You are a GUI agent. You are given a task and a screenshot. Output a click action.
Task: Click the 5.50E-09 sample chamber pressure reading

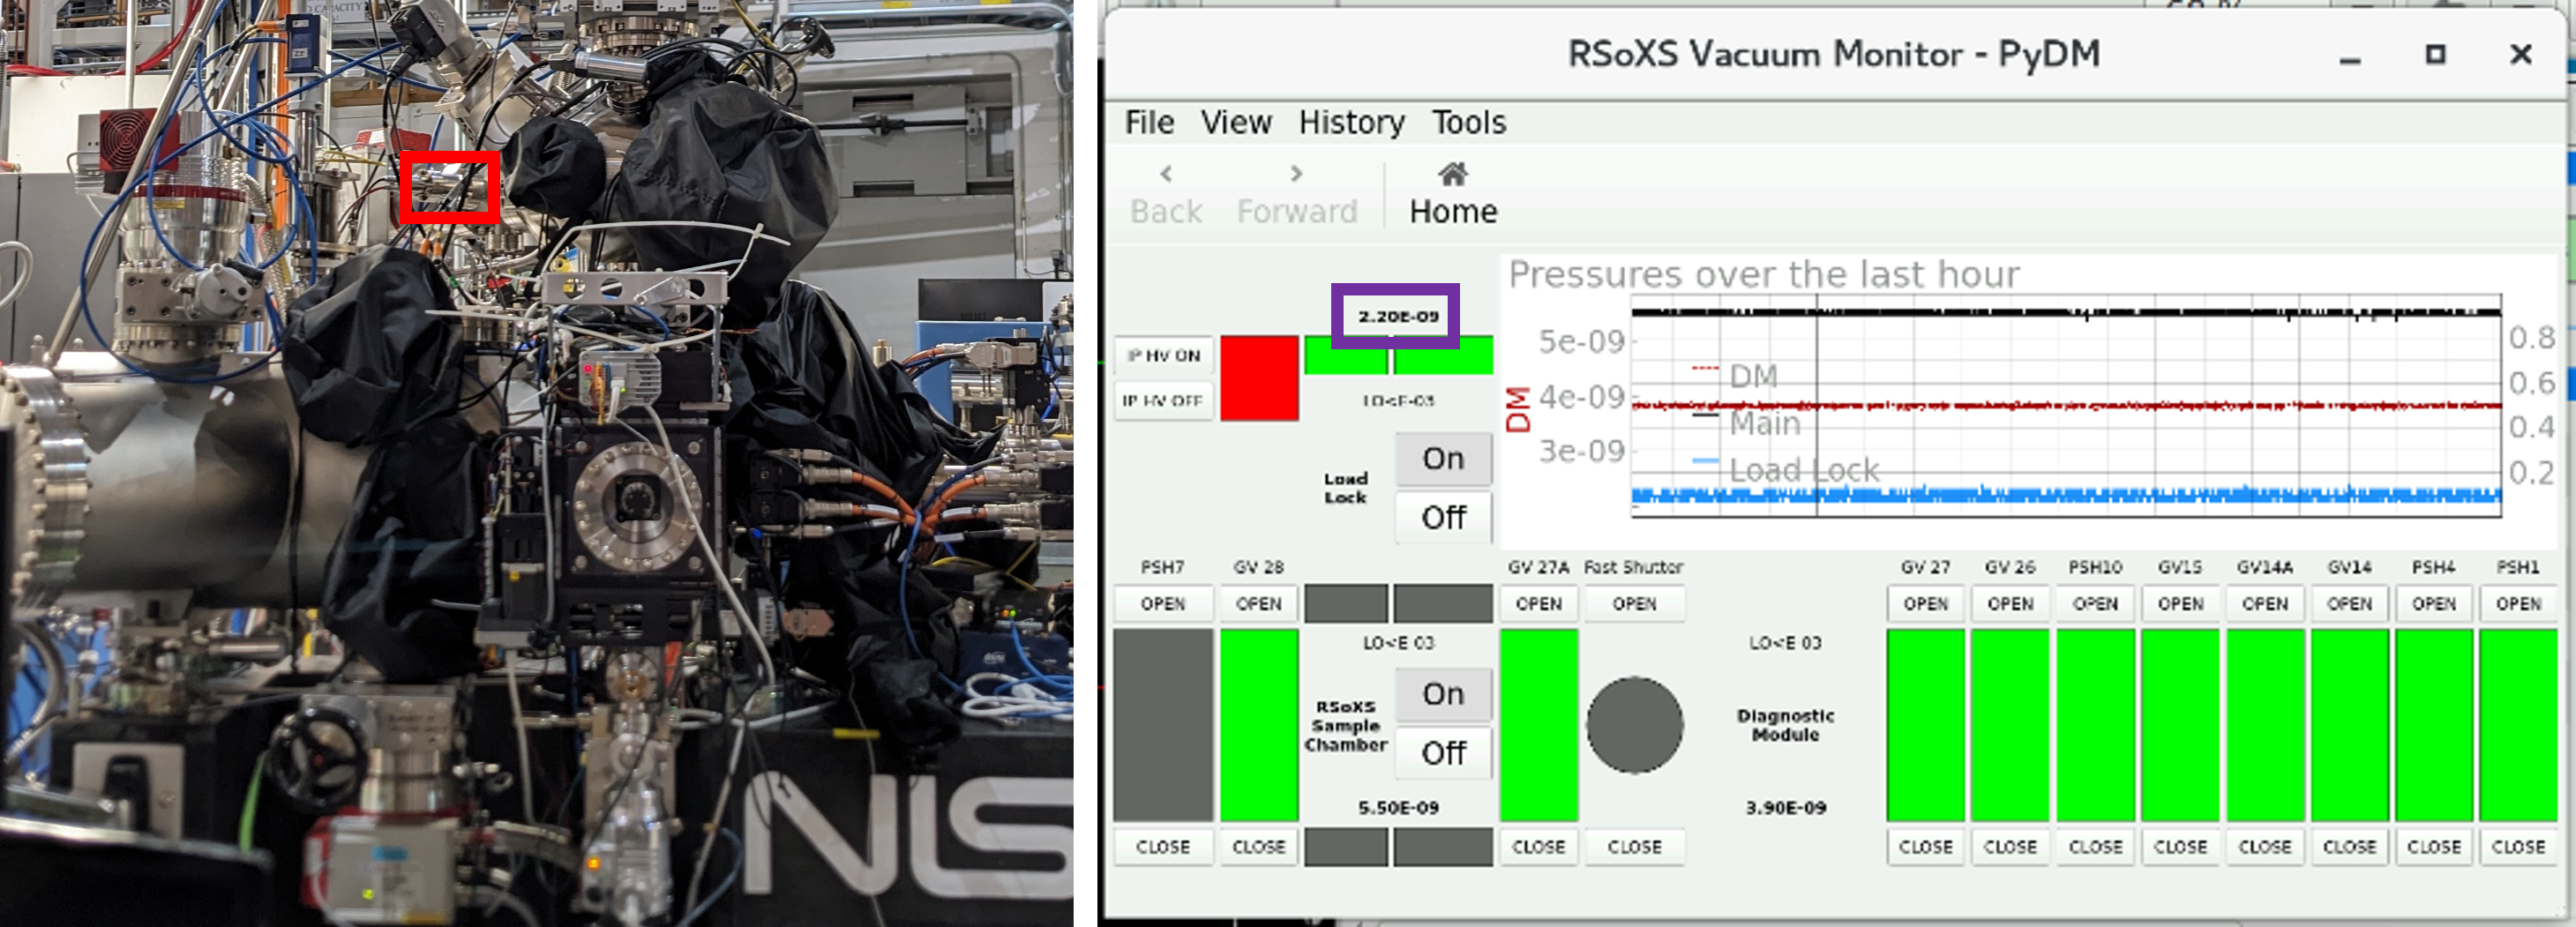pyautogui.click(x=1398, y=807)
